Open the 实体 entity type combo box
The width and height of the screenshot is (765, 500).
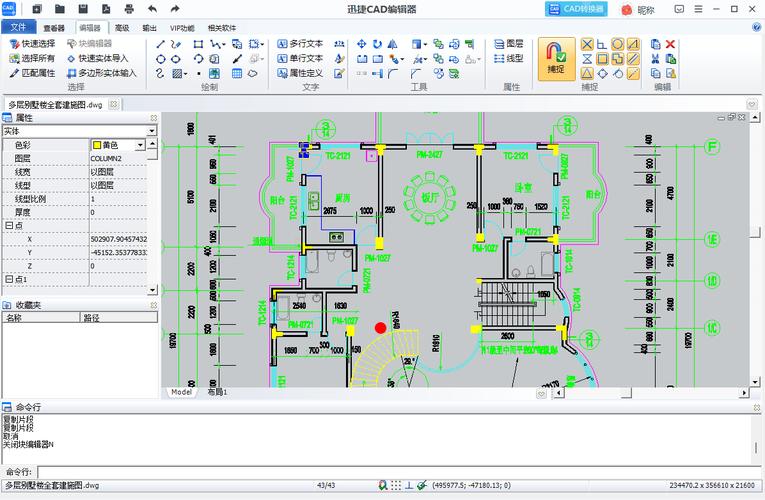pyautogui.click(x=79, y=131)
